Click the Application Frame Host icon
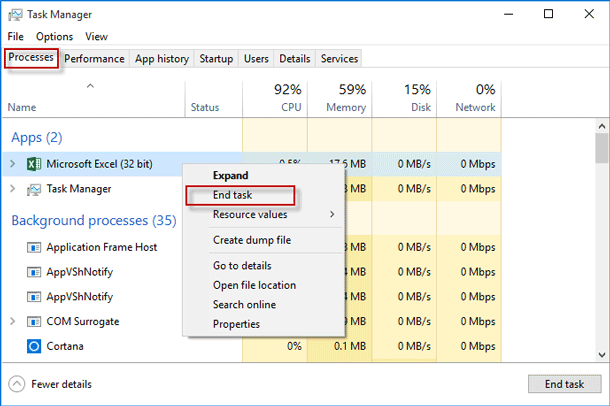 point(32,247)
